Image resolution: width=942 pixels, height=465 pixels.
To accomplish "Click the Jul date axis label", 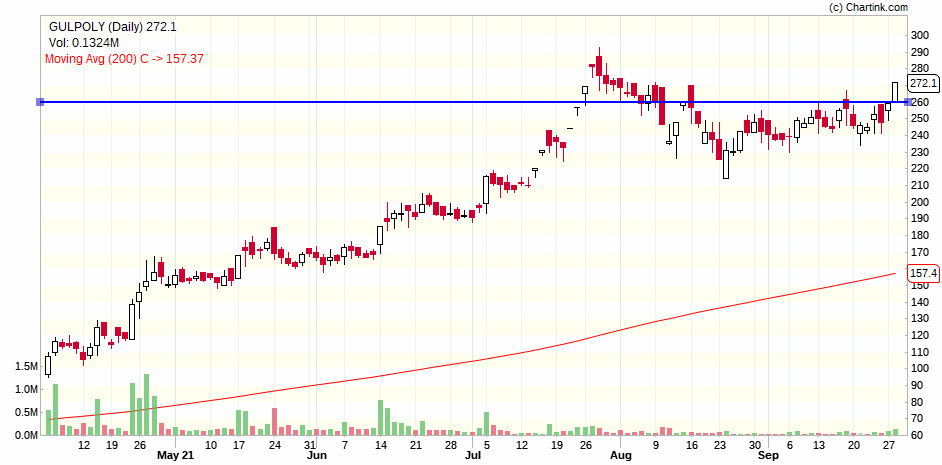I will coord(473,455).
